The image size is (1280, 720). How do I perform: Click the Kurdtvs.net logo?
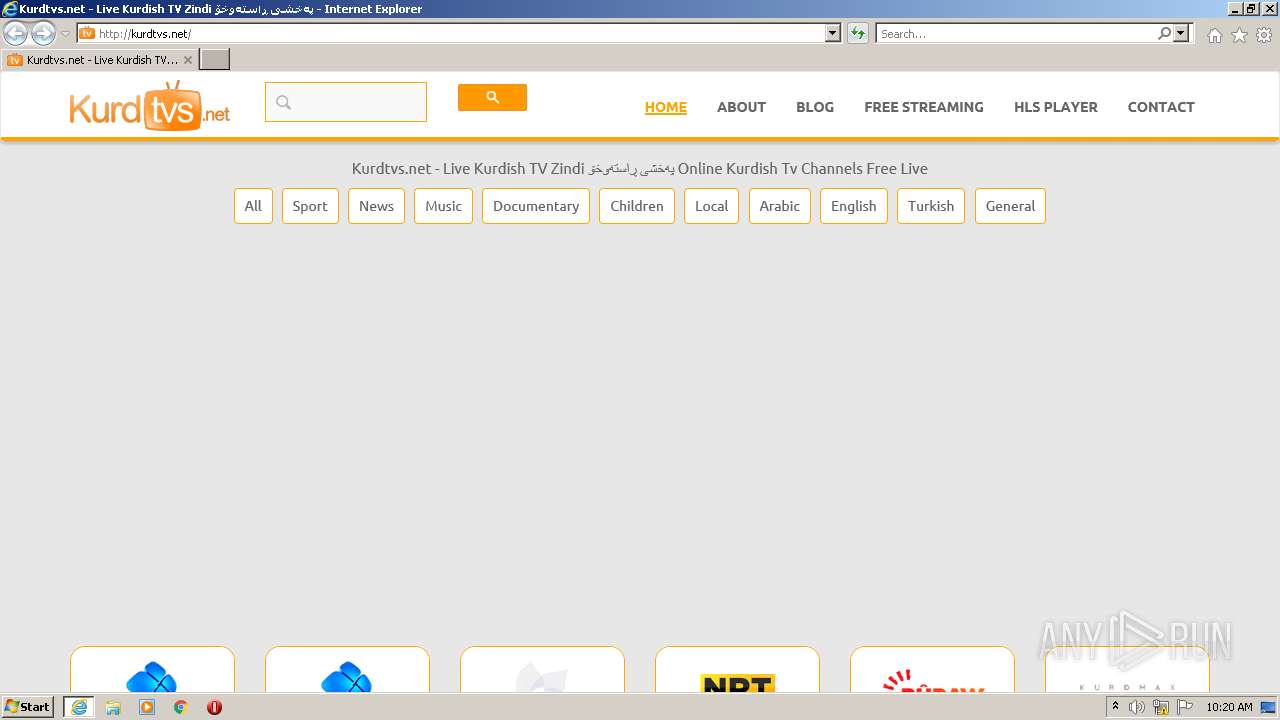150,106
